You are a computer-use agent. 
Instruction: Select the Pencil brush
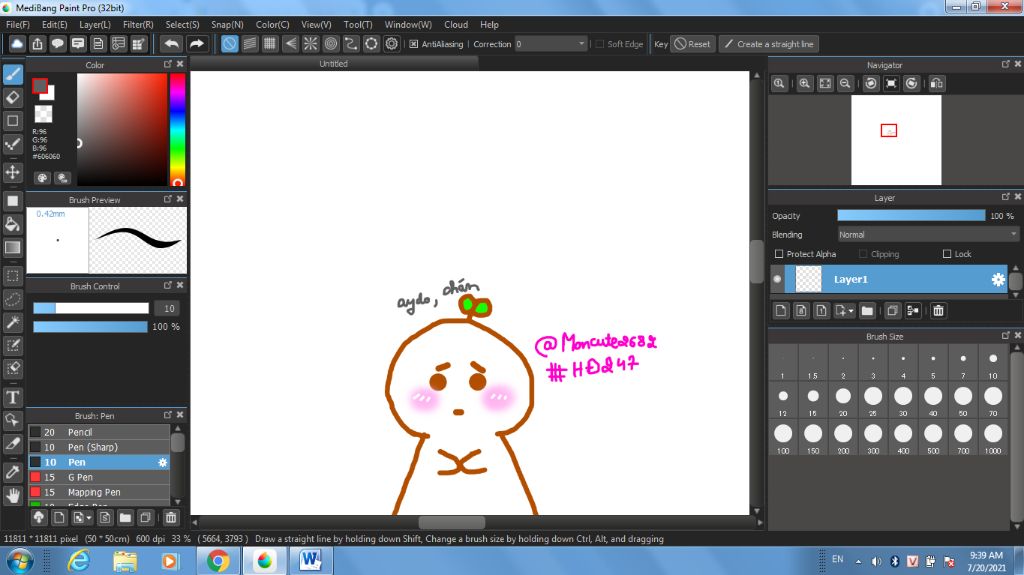99,432
